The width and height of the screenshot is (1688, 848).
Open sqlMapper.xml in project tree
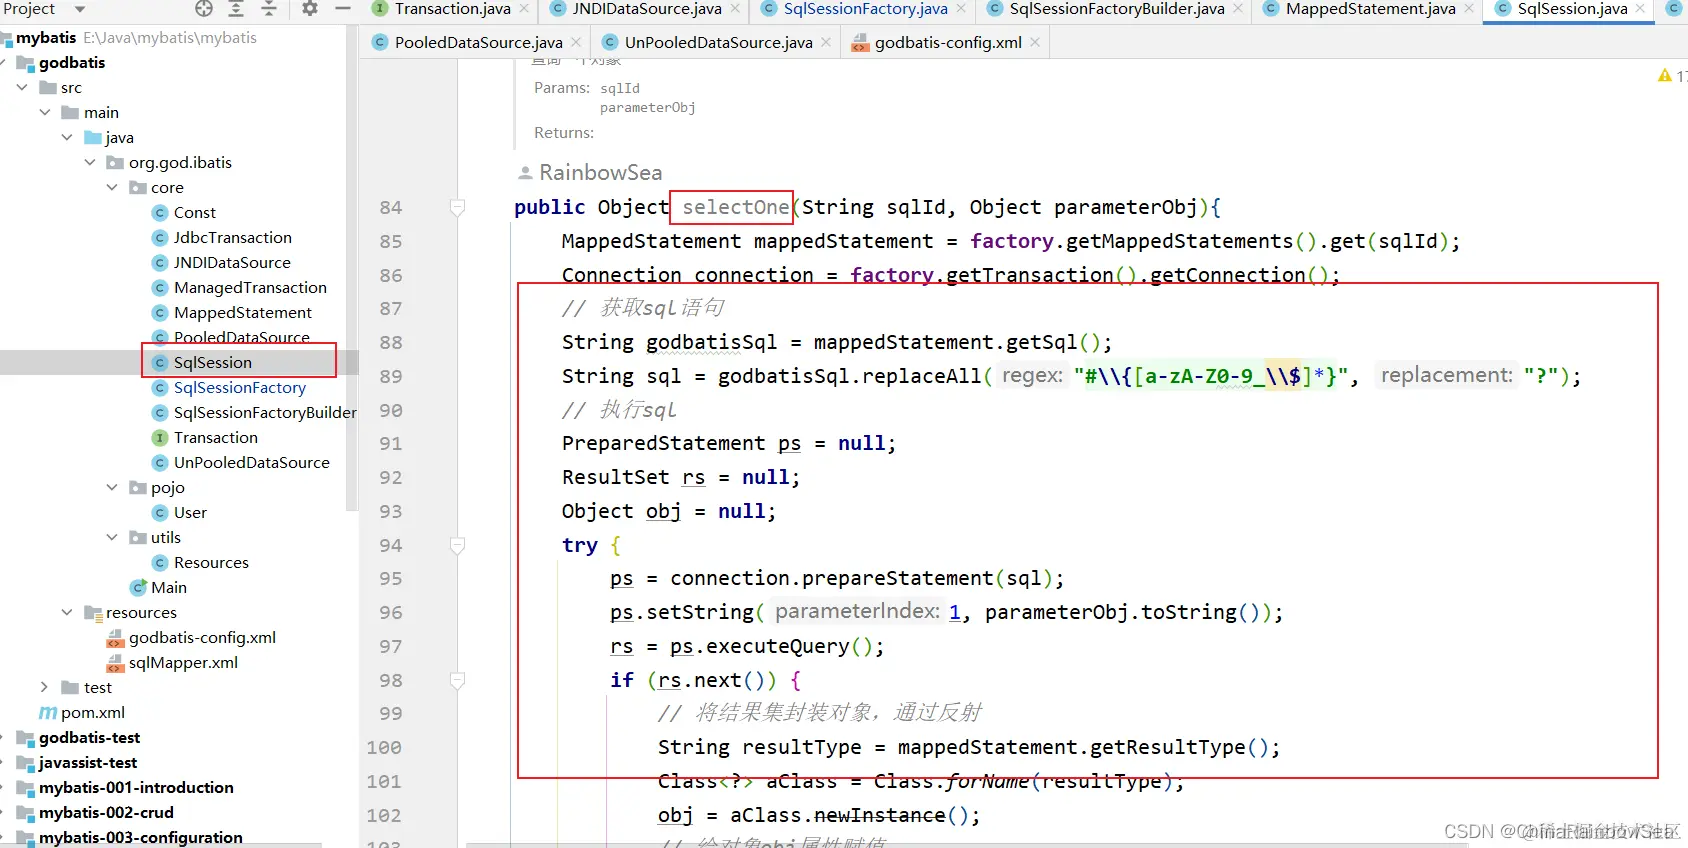[x=183, y=662]
